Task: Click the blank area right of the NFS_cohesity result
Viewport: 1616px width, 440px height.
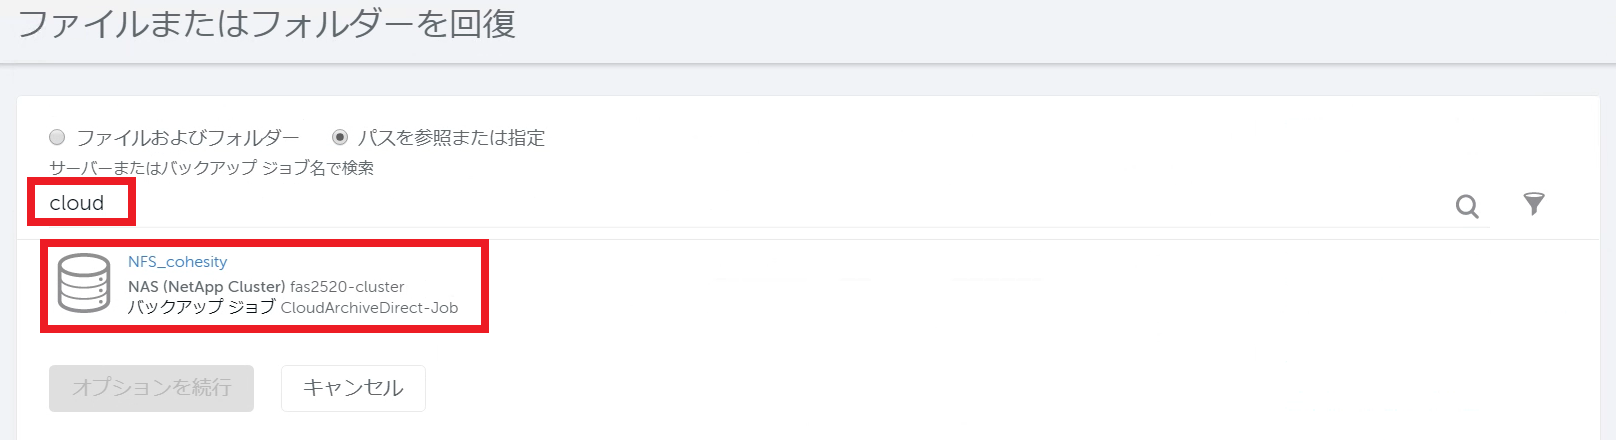Action: (1040, 285)
